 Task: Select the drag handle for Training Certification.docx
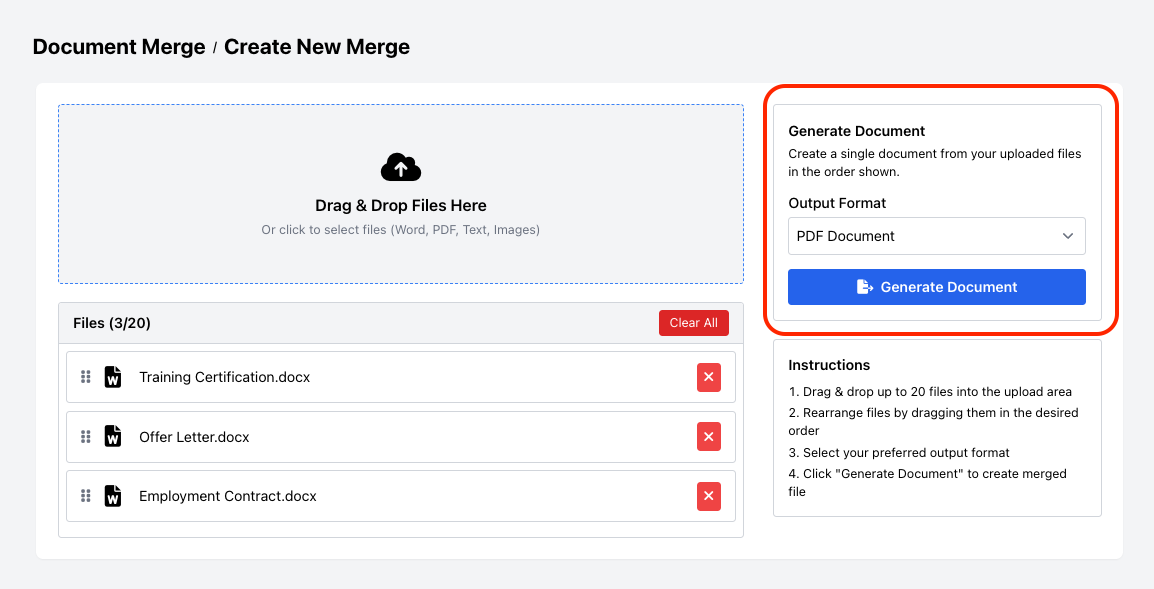(x=86, y=377)
